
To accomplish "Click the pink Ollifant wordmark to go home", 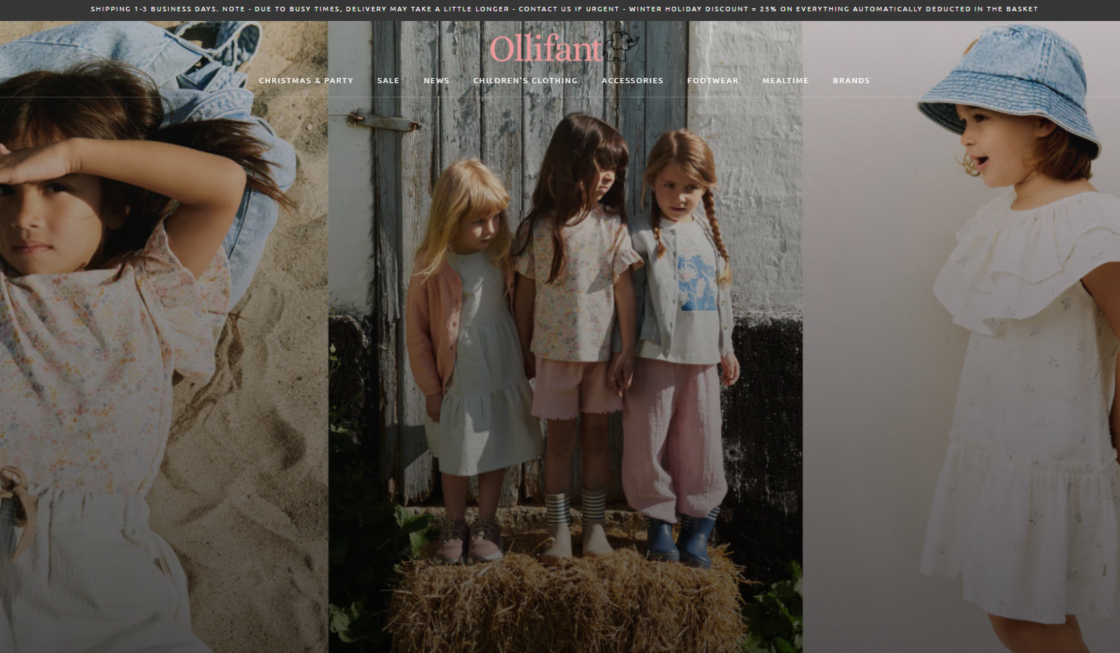I will 546,48.
